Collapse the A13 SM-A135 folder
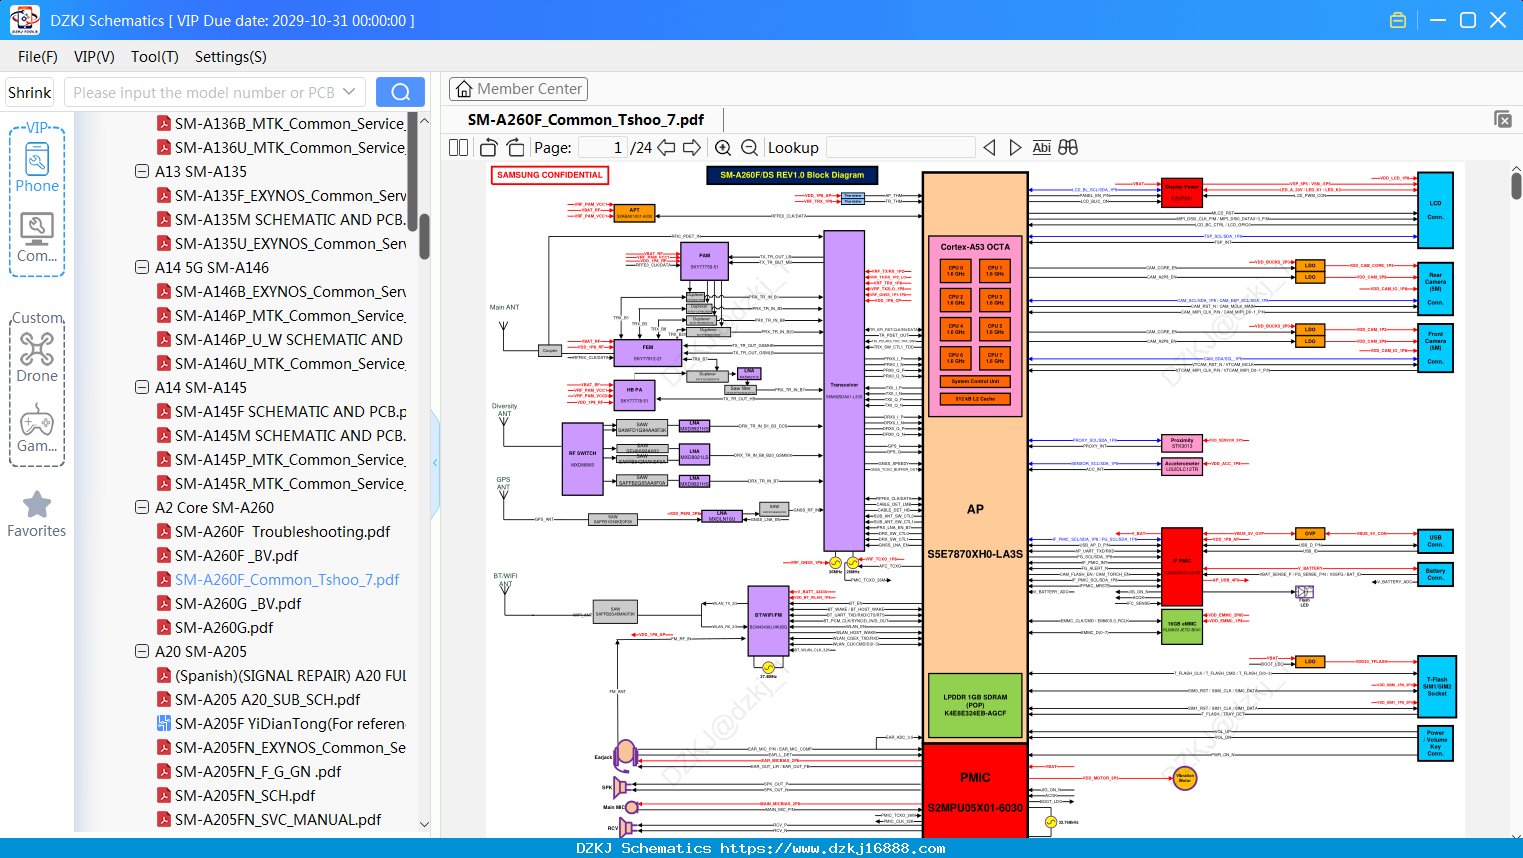 [x=142, y=171]
